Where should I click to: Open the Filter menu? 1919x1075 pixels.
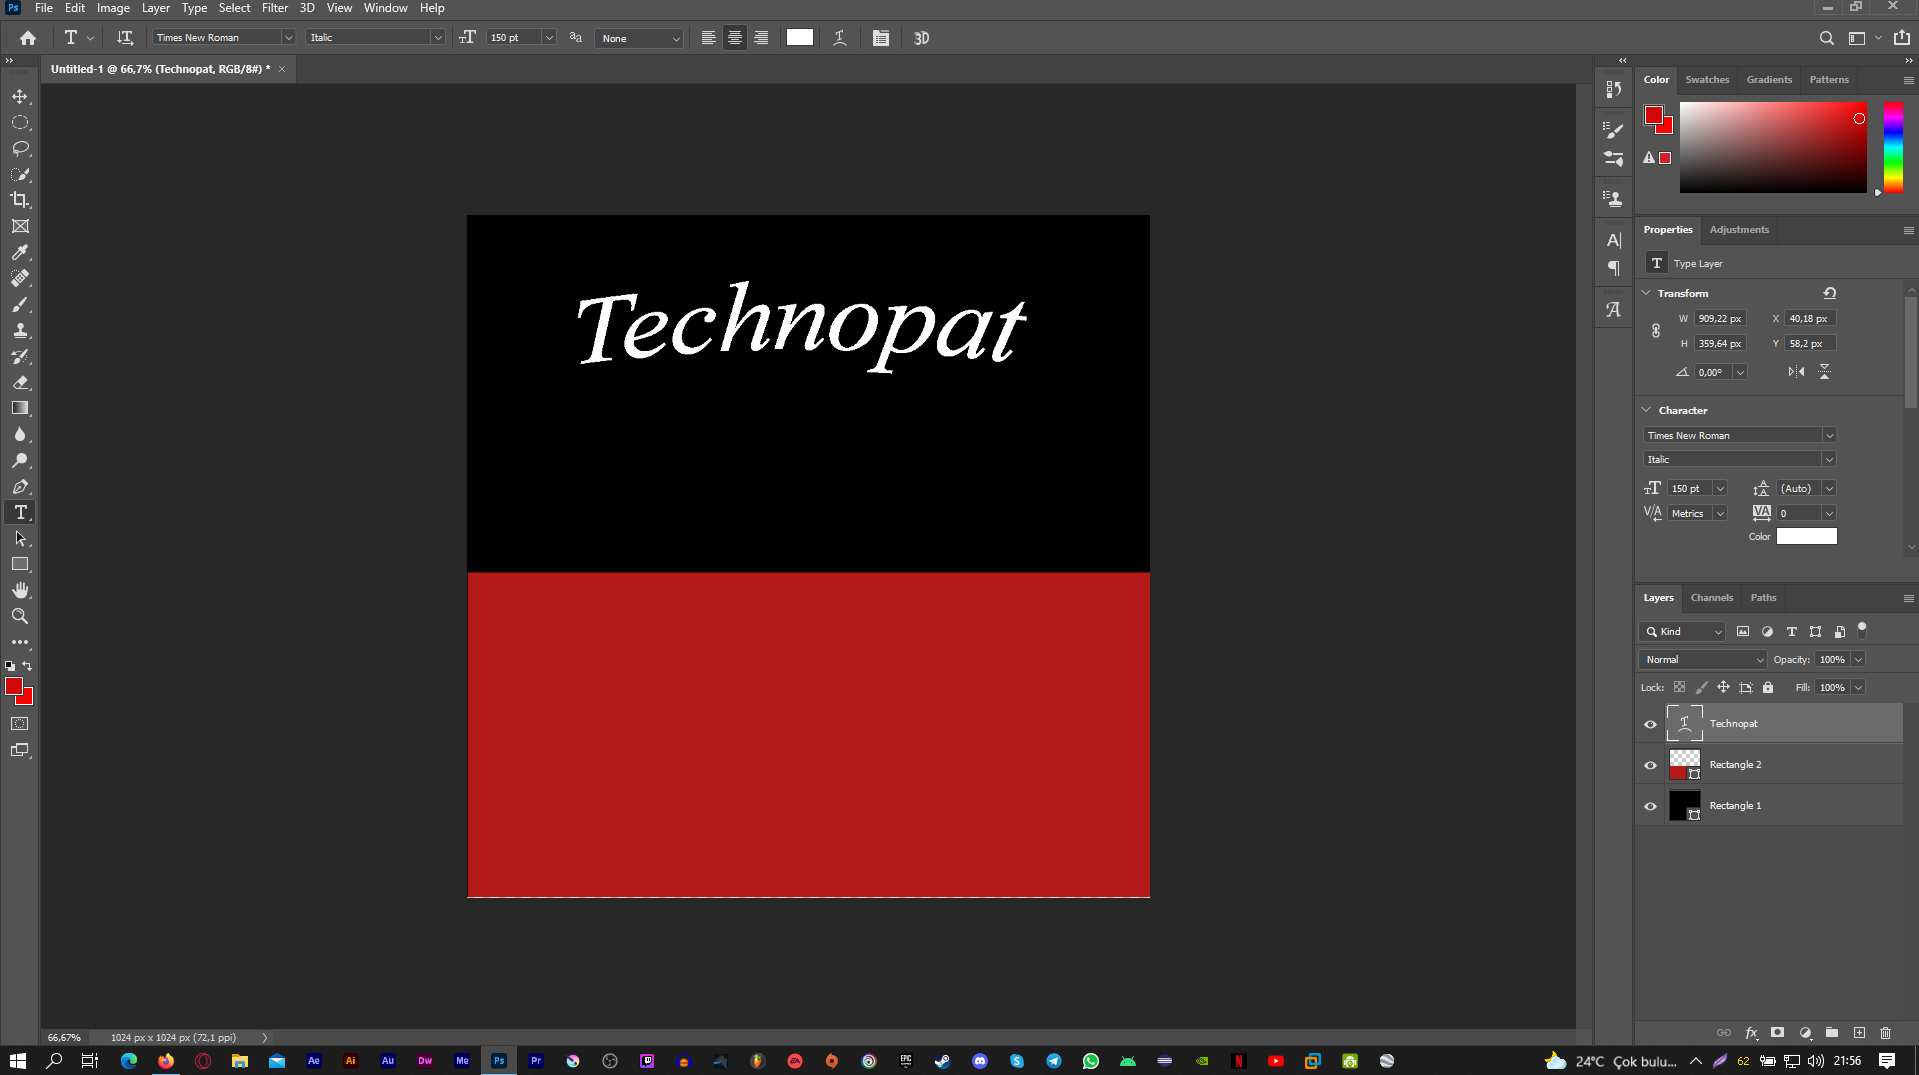pos(275,8)
